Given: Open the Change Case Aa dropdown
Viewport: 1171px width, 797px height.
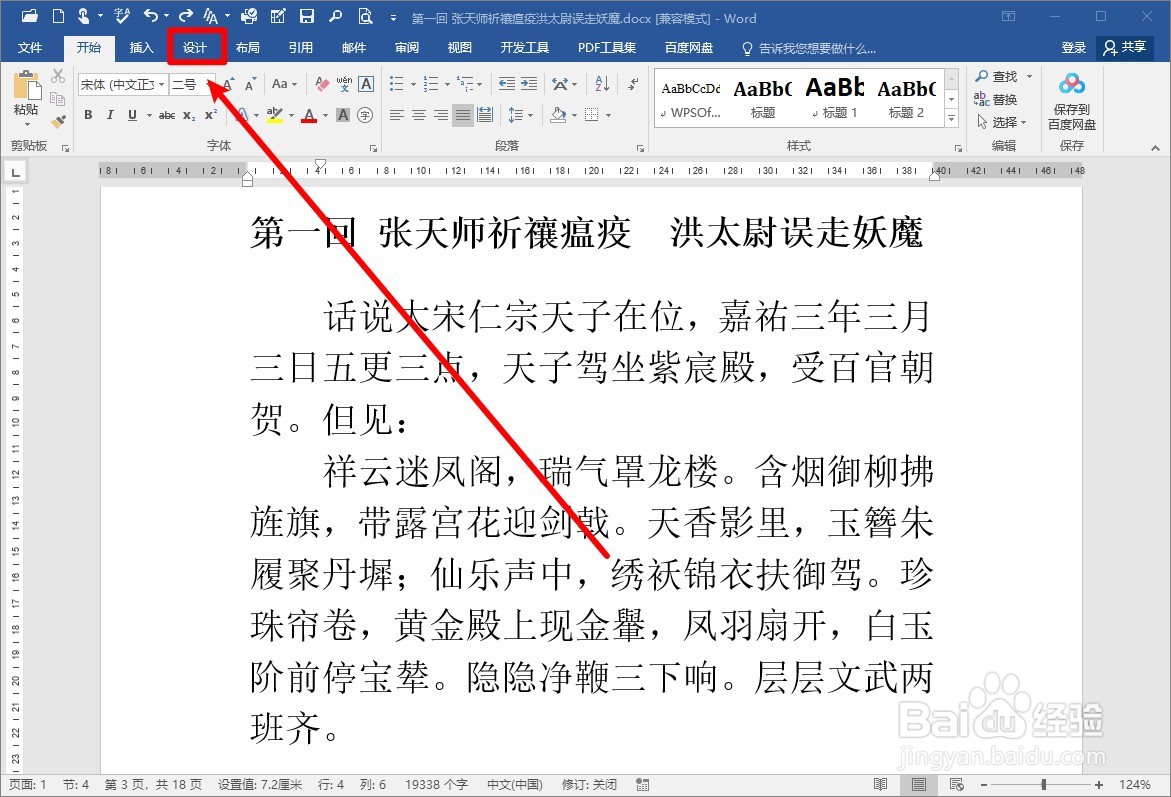Looking at the screenshot, I should (x=285, y=84).
